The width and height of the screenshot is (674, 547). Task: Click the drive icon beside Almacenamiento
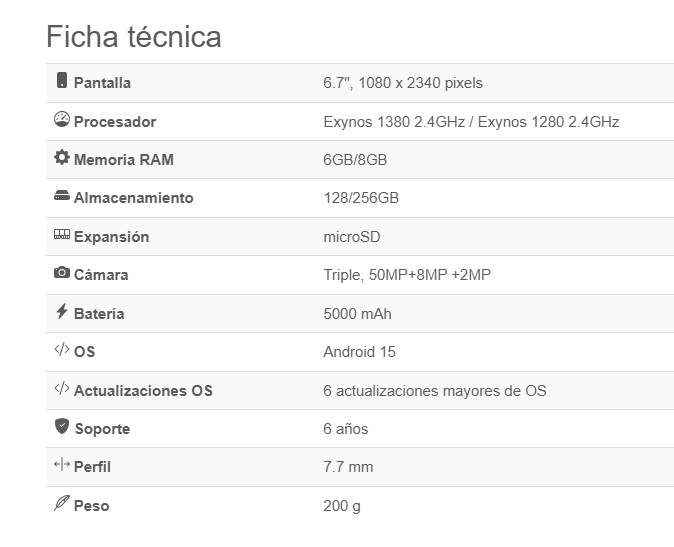(x=62, y=196)
